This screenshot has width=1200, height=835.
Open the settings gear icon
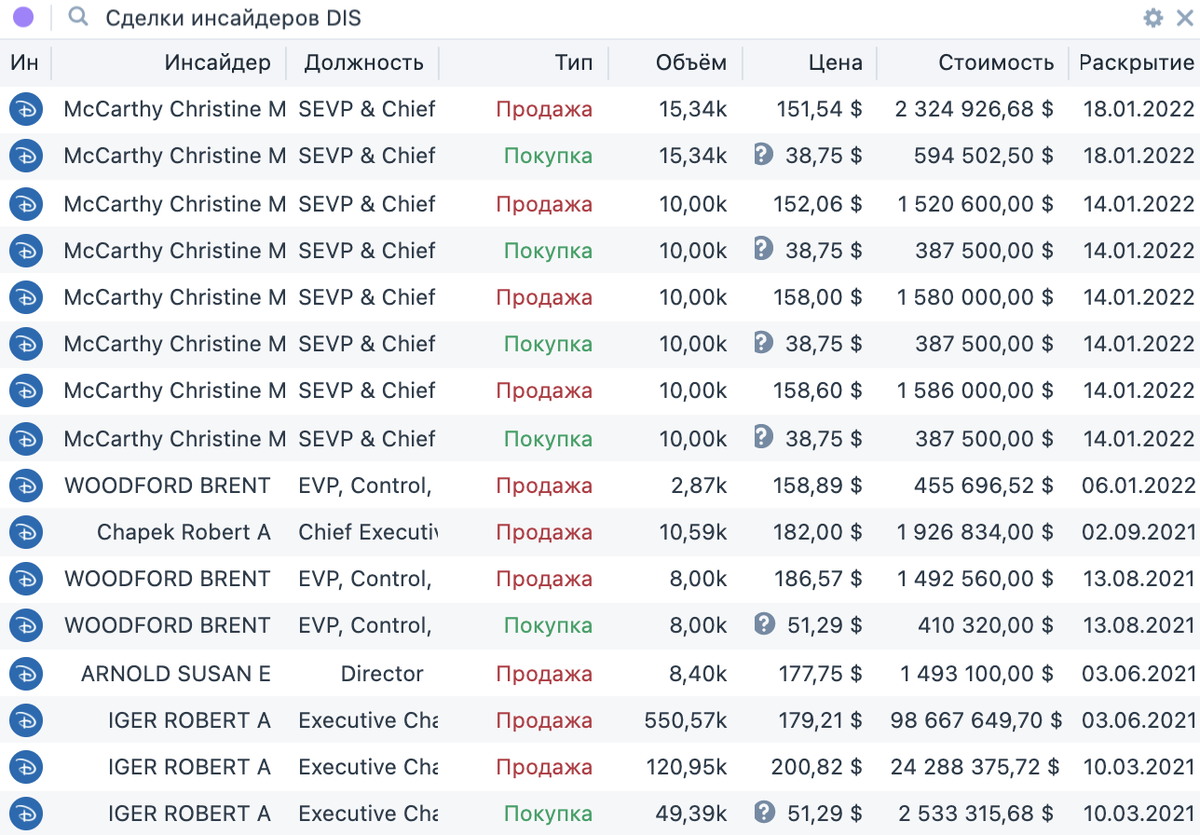[x=1153, y=18]
